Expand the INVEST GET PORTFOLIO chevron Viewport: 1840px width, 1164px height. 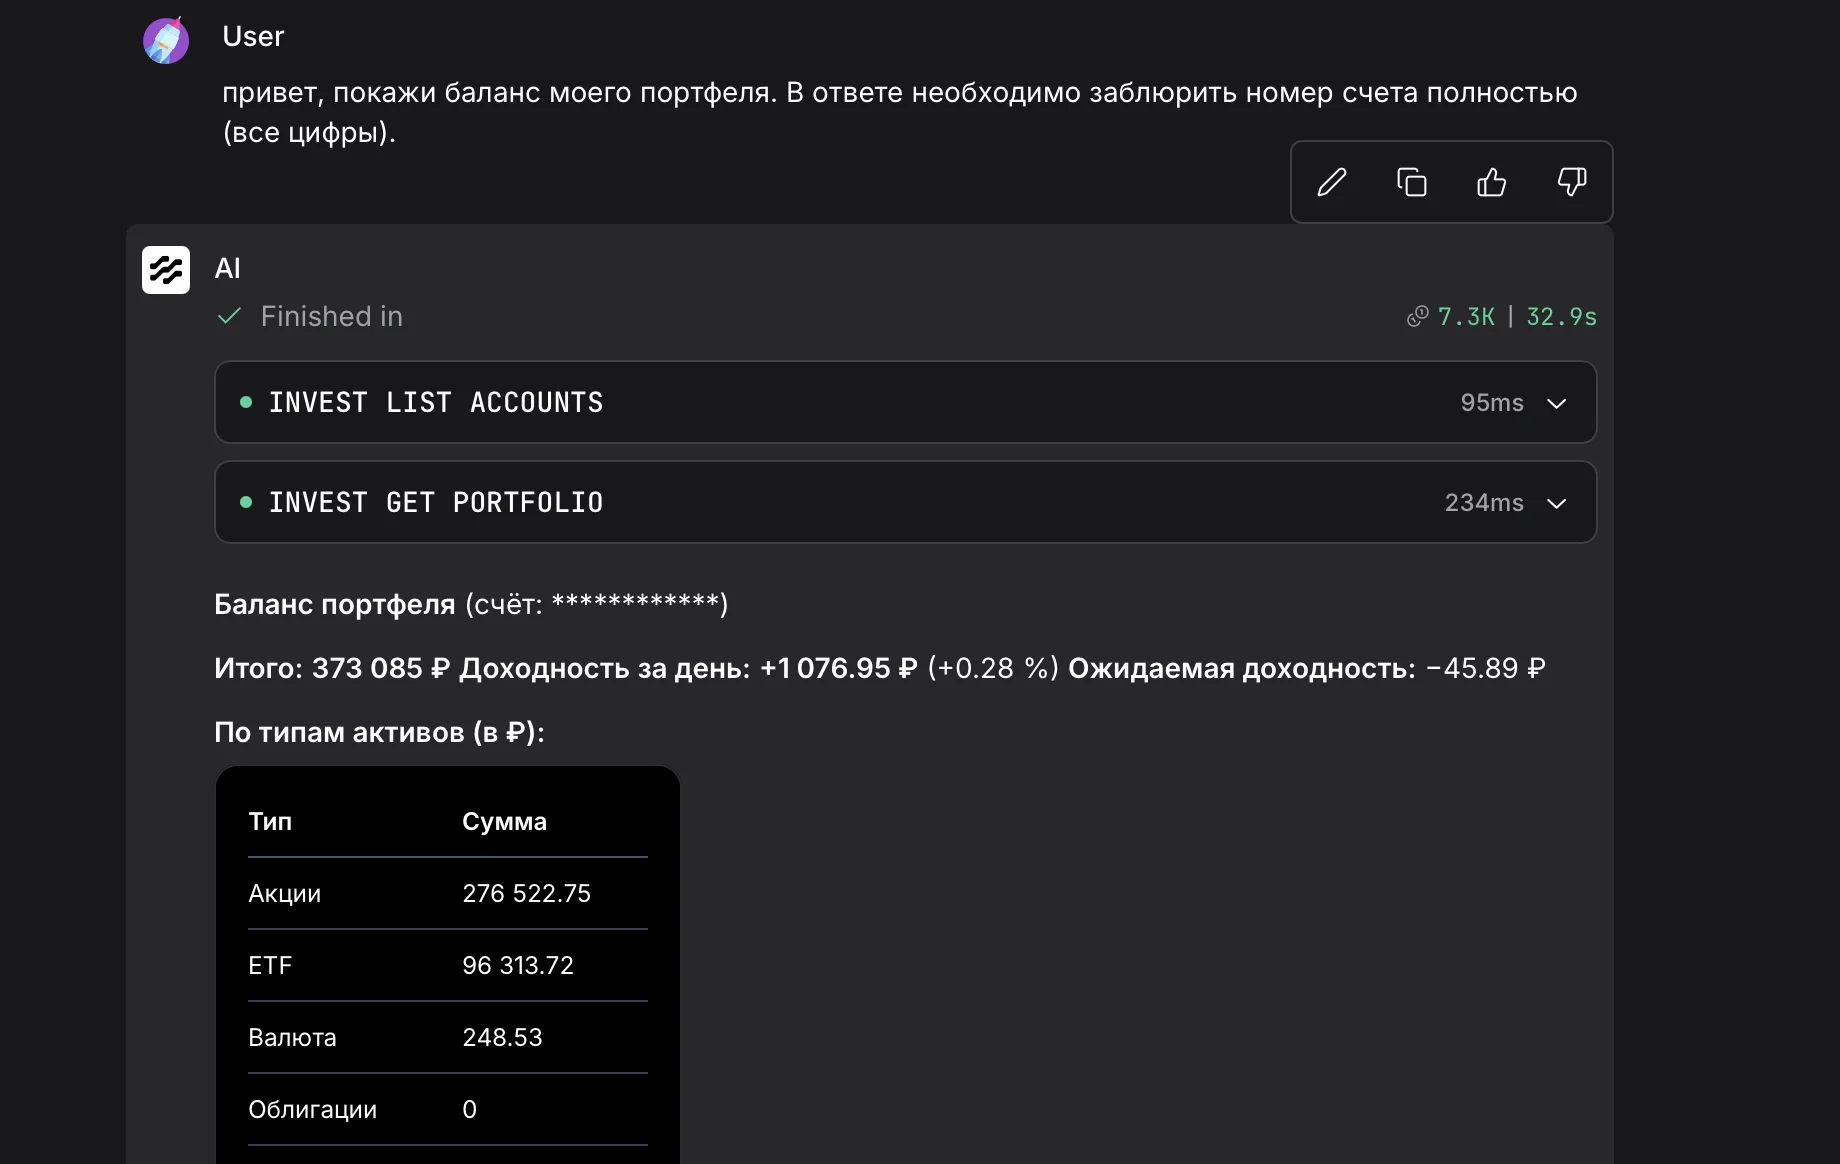(x=1556, y=503)
